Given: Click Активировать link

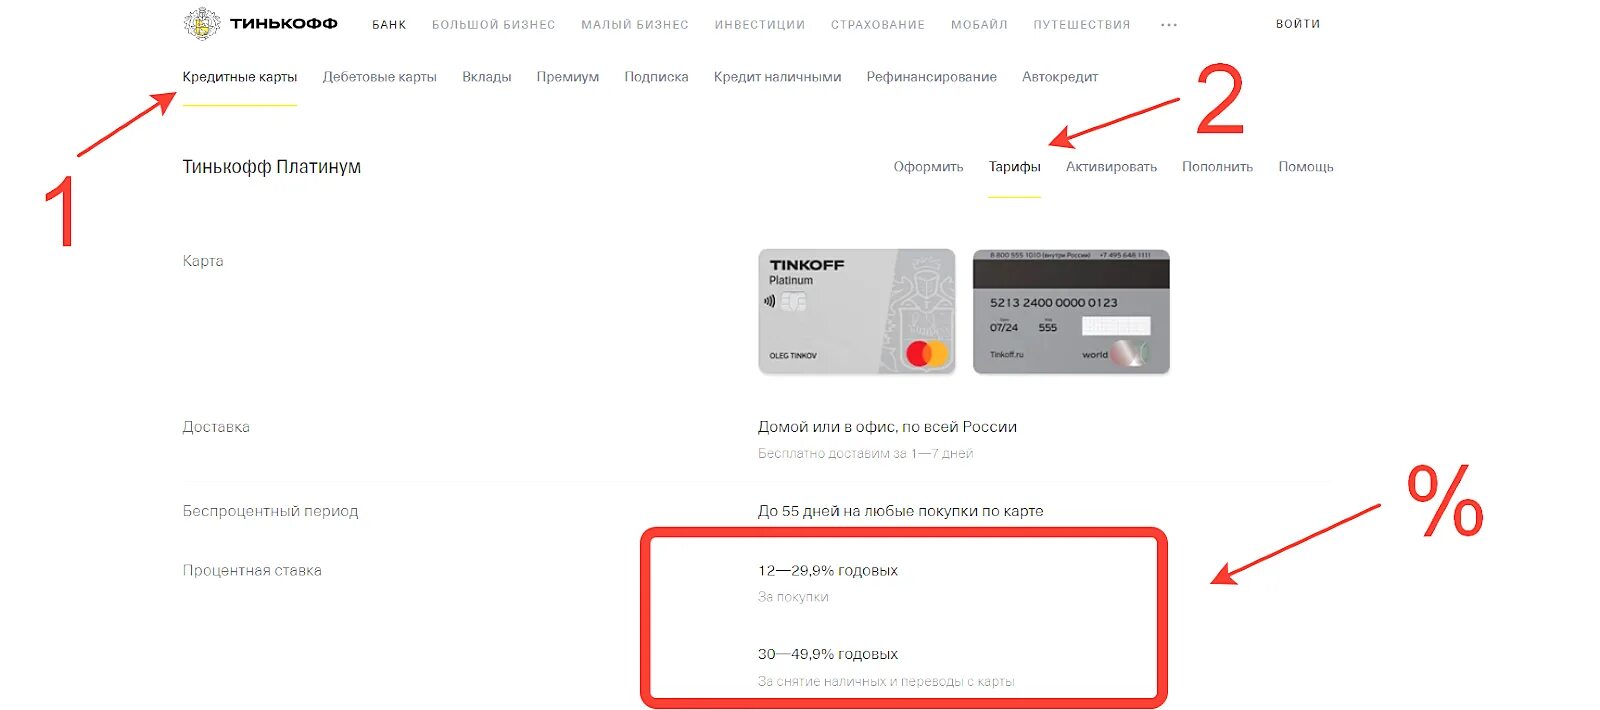Looking at the screenshot, I should coord(1111,167).
